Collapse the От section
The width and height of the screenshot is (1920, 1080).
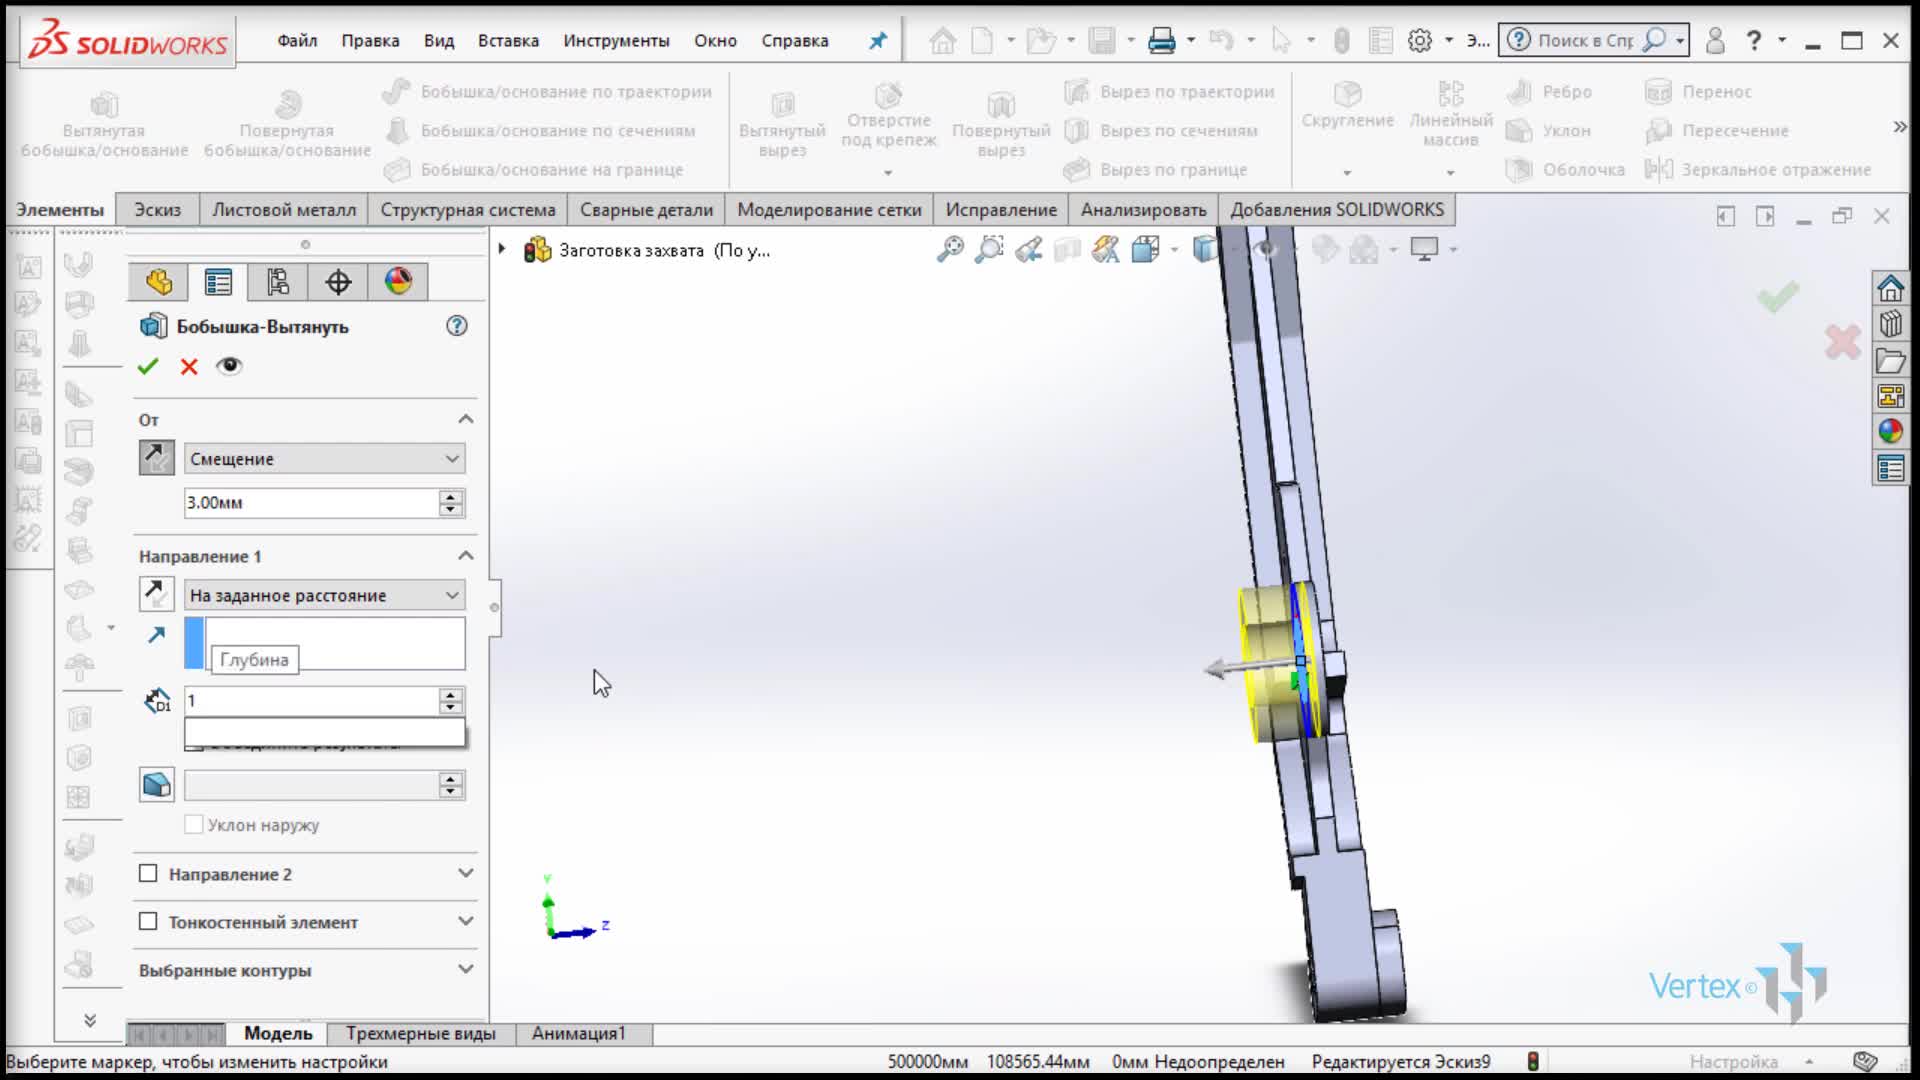466,419
